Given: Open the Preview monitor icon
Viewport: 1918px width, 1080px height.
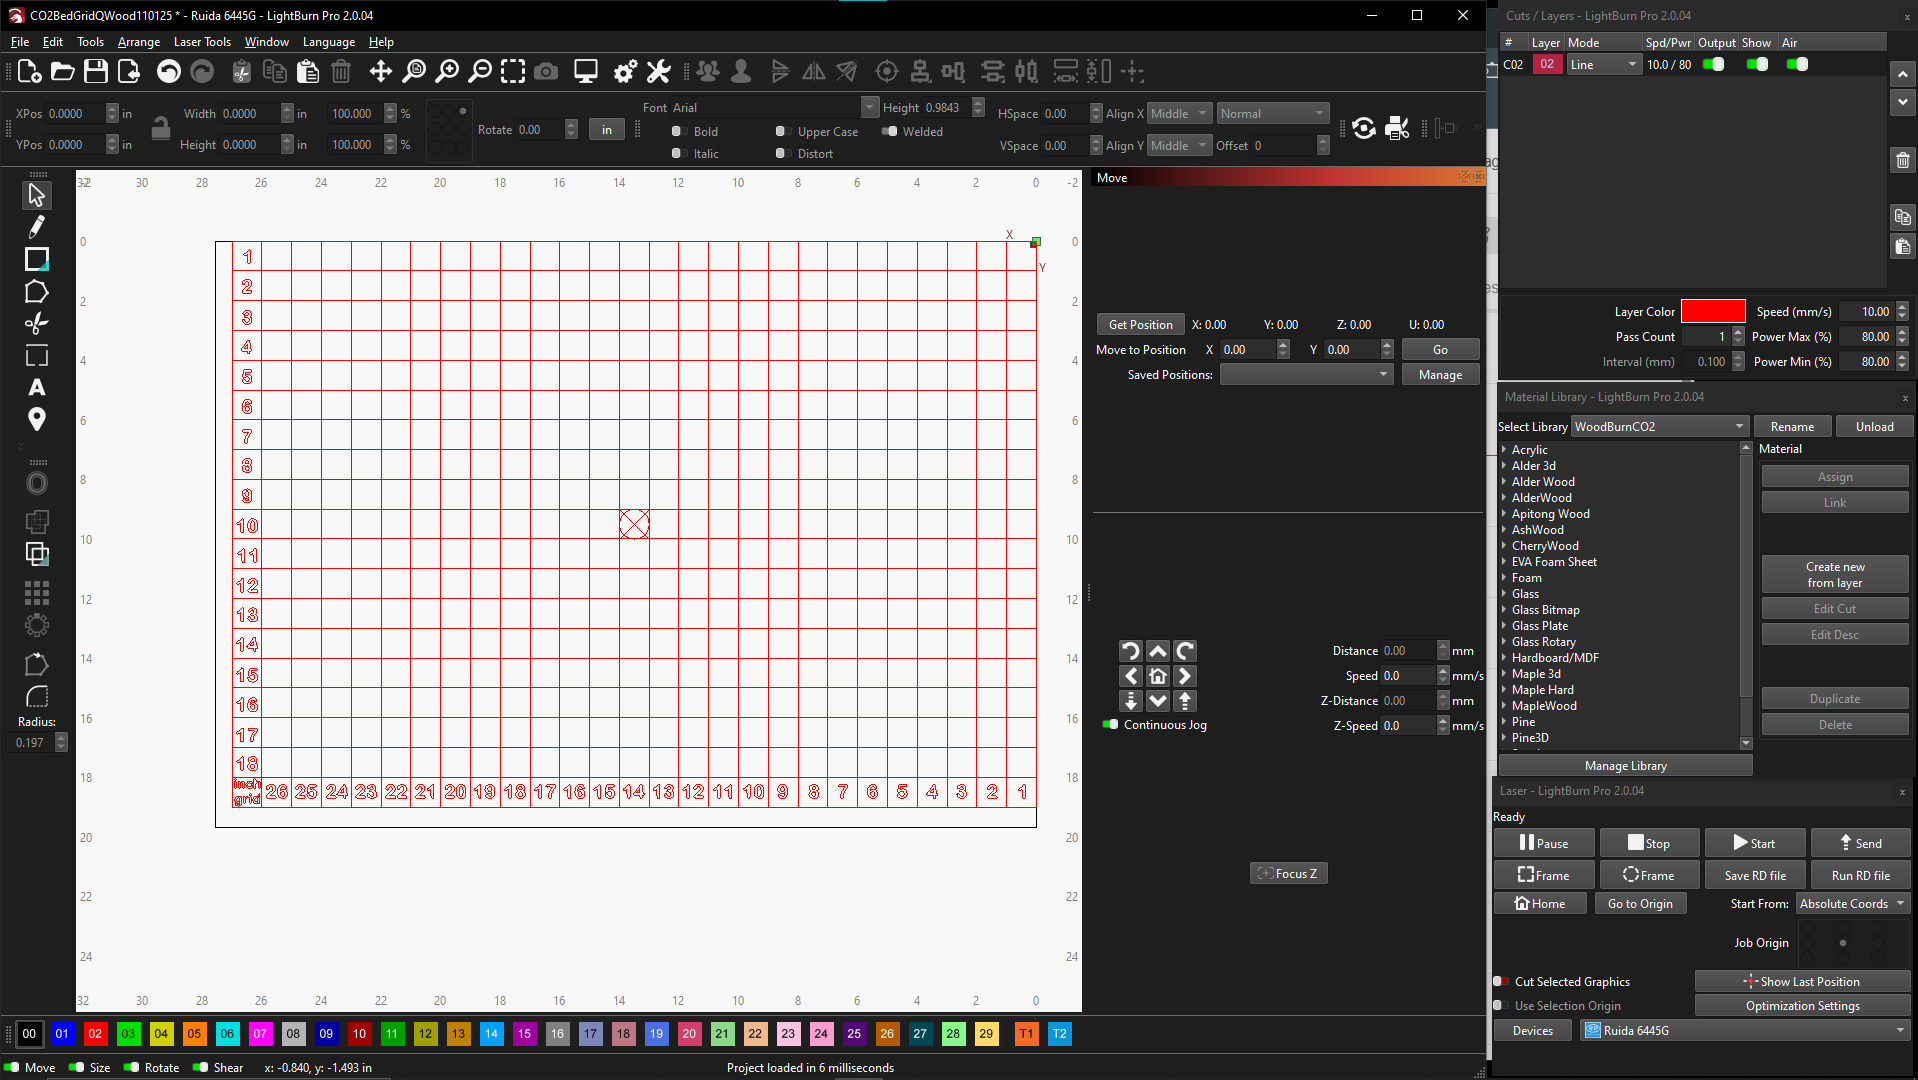Looking at the screenshot, I should [585, 71].
